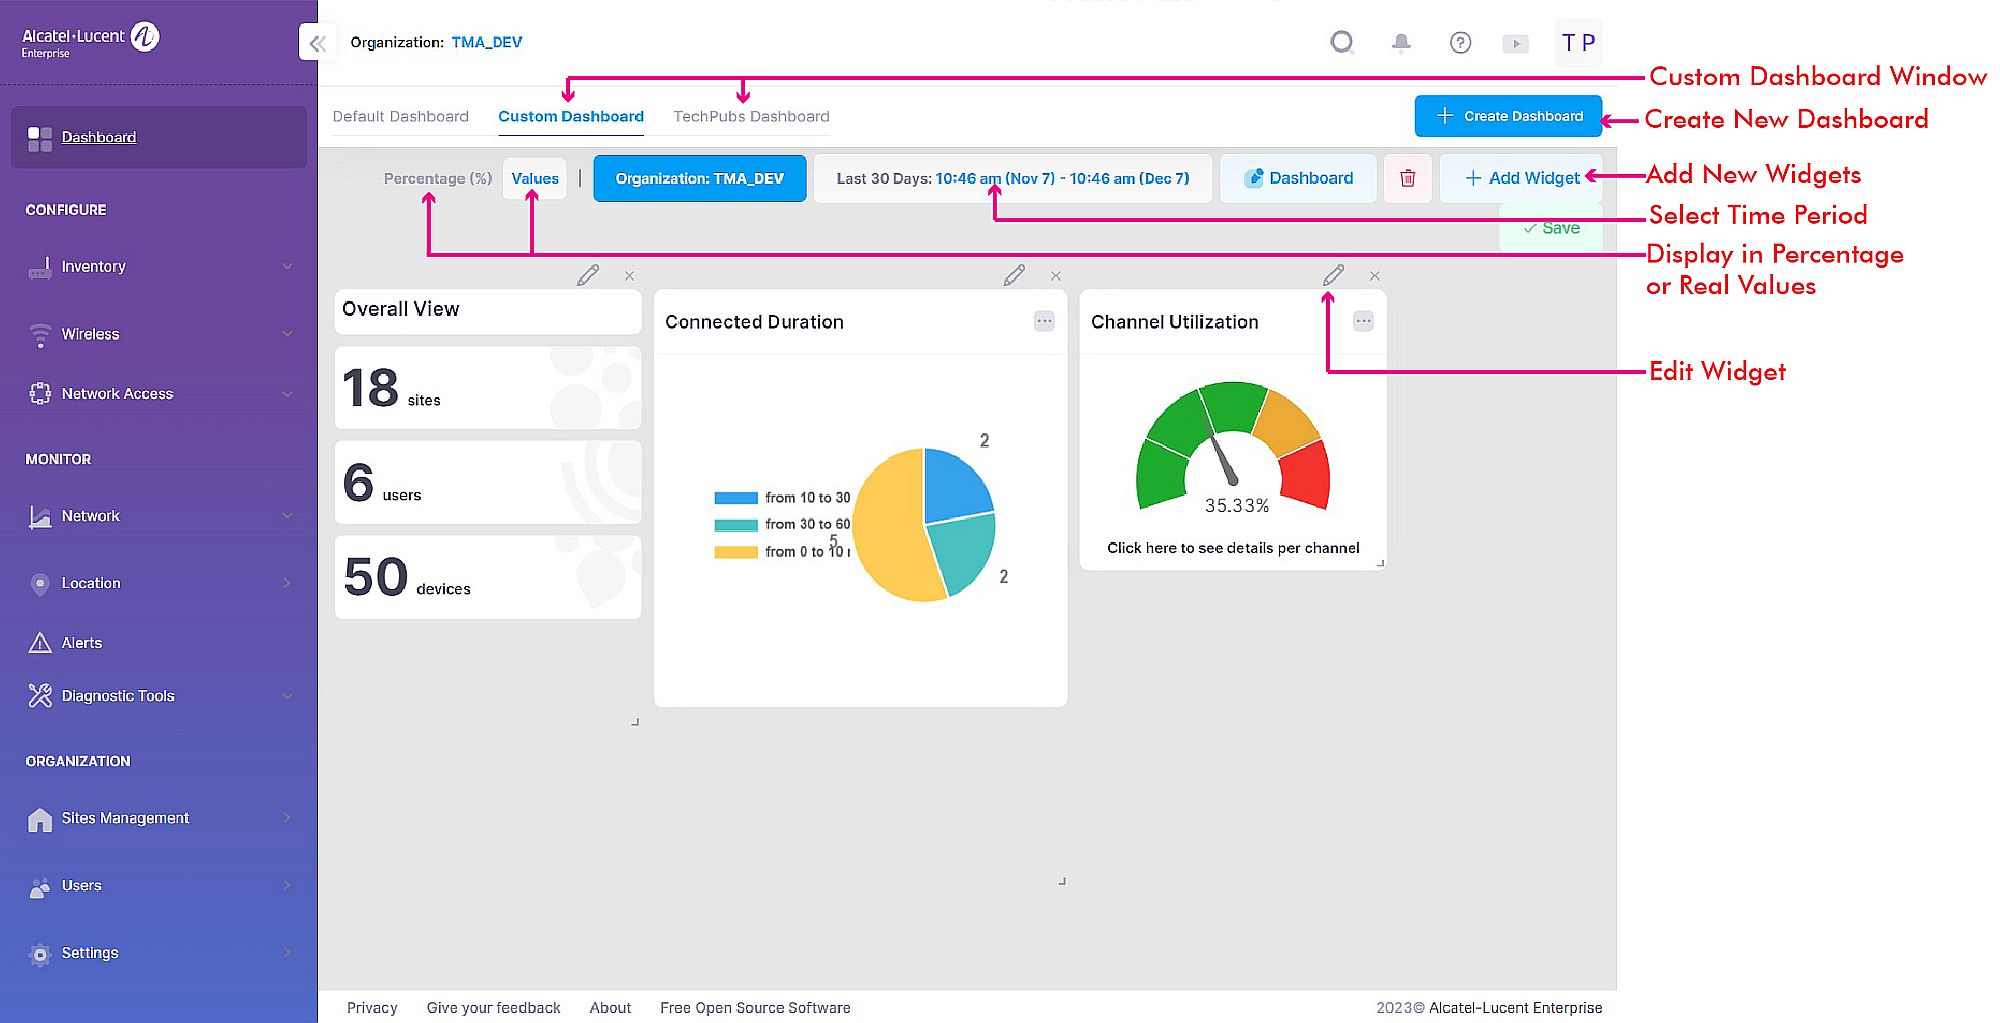Image resolution: width=2000 pixels, height=1023 pixels.
Task: Click the Alerts warning triangle icon
Action: click(x=40, y=643)
